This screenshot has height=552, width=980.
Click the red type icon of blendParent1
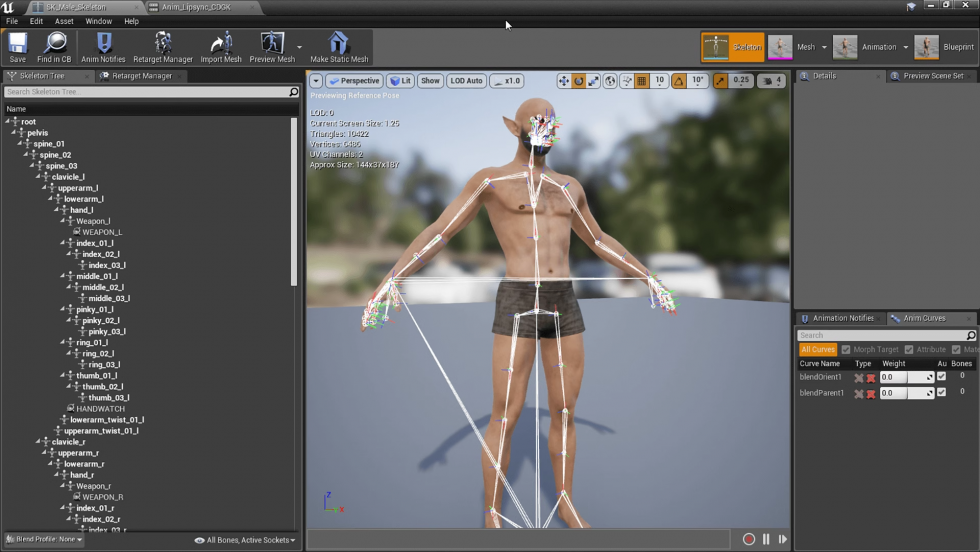[x=871, y=393]
